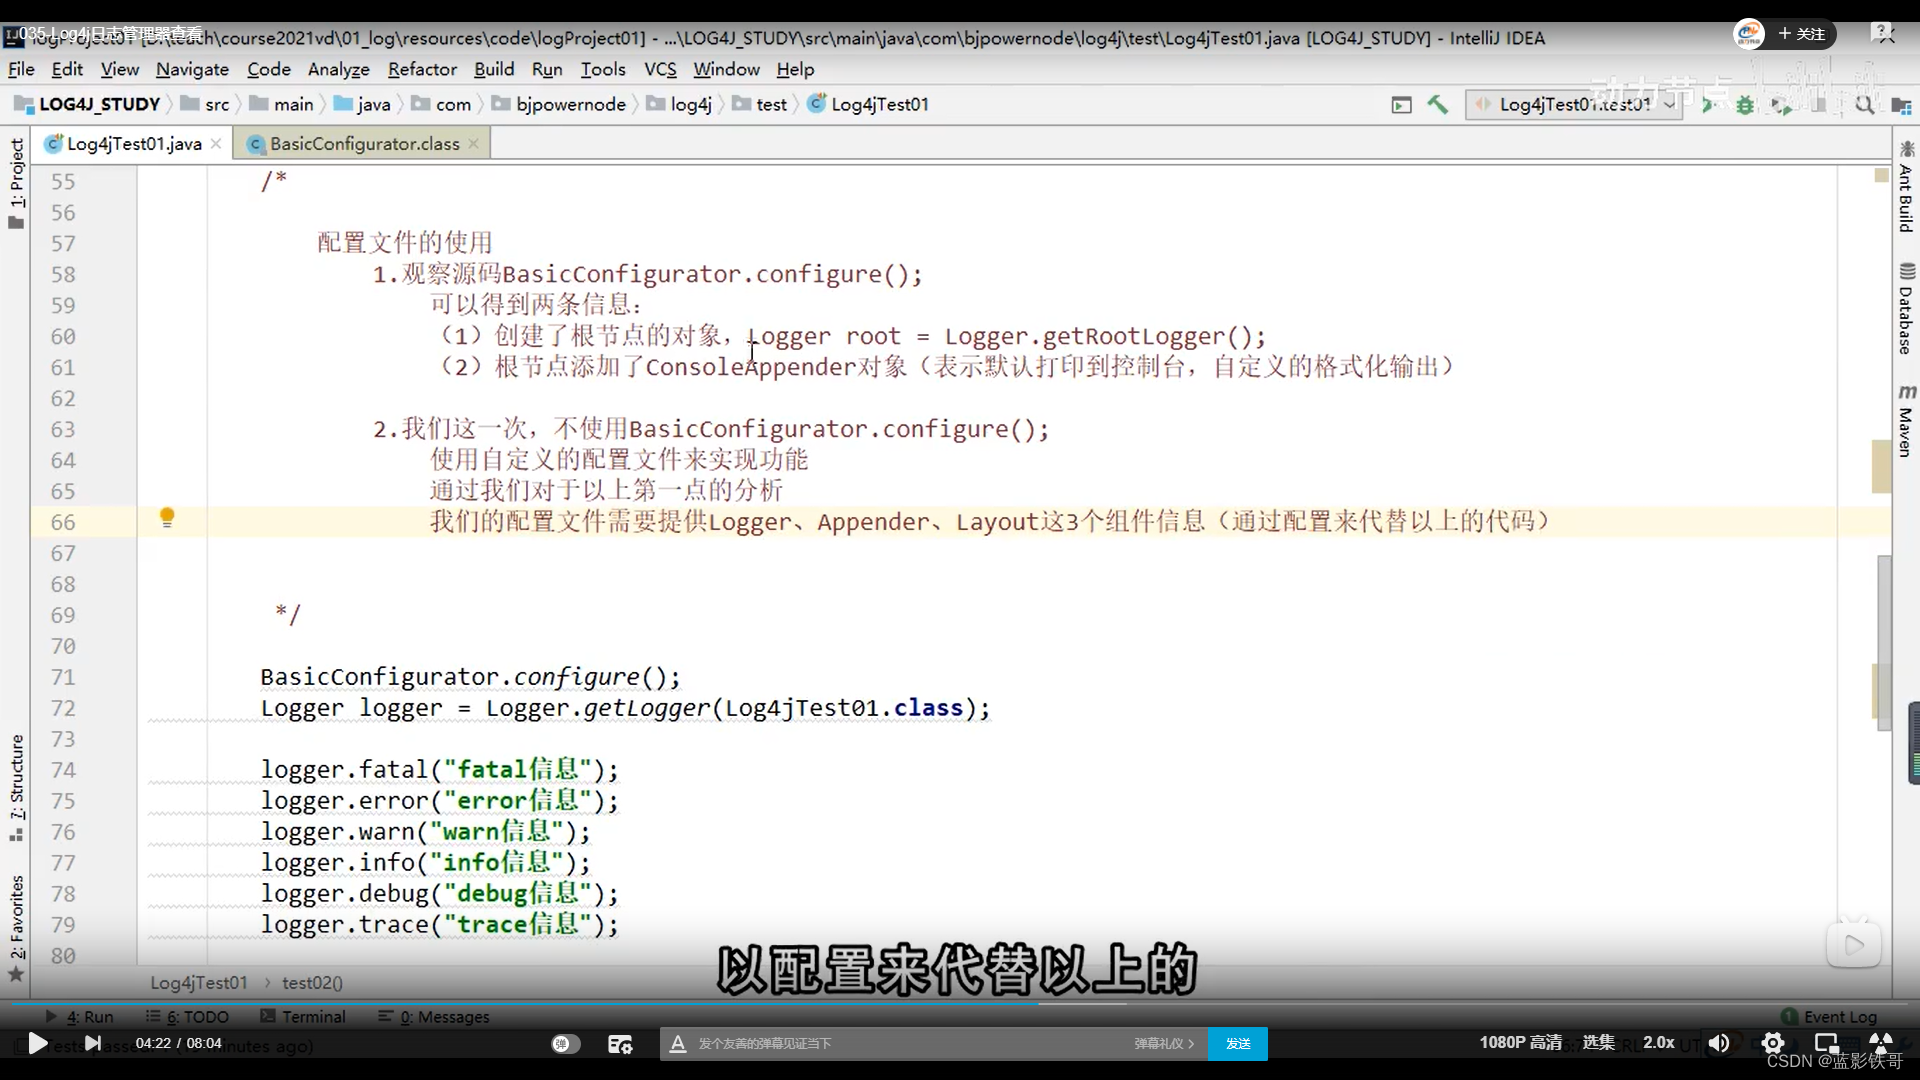The image size is (1920, 1080).
Task: Click the test02() method breadcrumb
Action: [x=312, y=983]
